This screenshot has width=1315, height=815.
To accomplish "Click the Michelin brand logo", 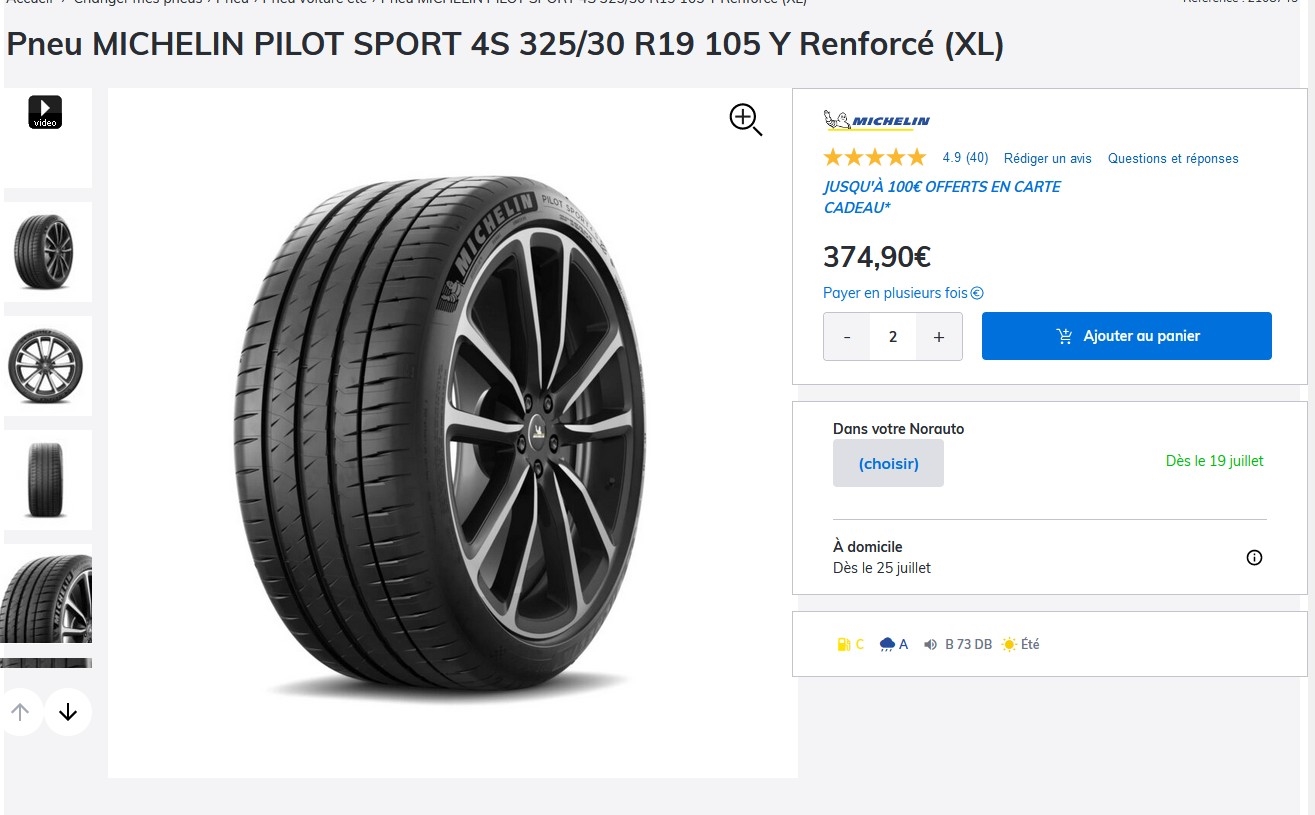I will [x=877, y=121].
